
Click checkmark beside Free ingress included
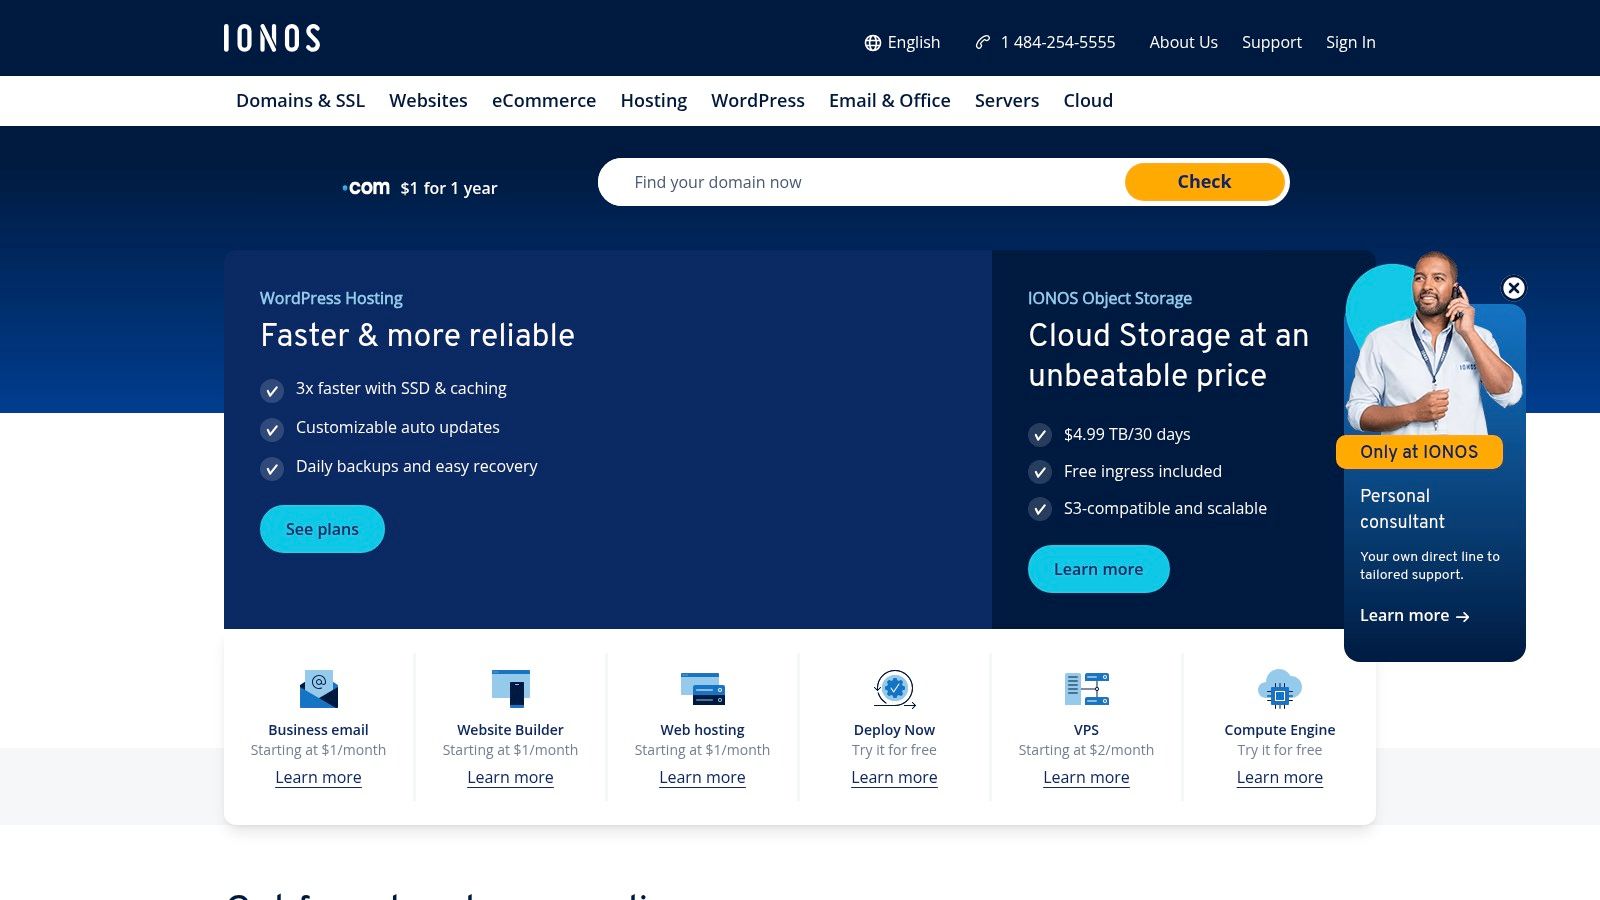coord(1040,472)
